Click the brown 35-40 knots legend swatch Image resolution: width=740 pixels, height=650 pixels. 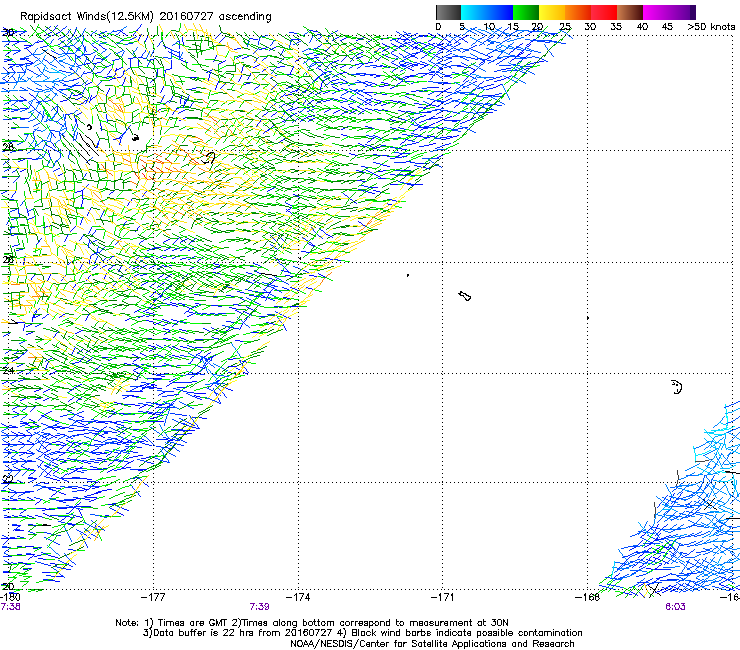[x=630, y=12]
